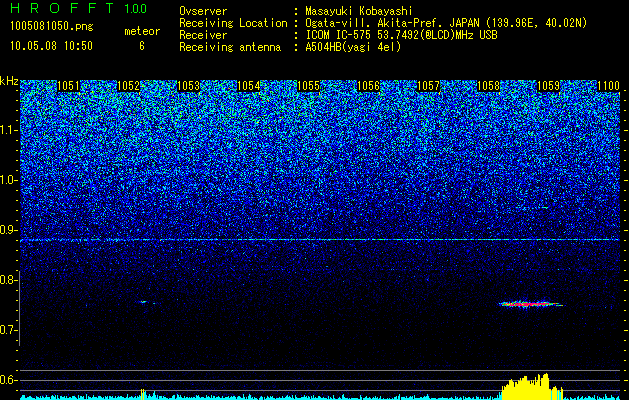Click time marker 1100

[609, 86]
